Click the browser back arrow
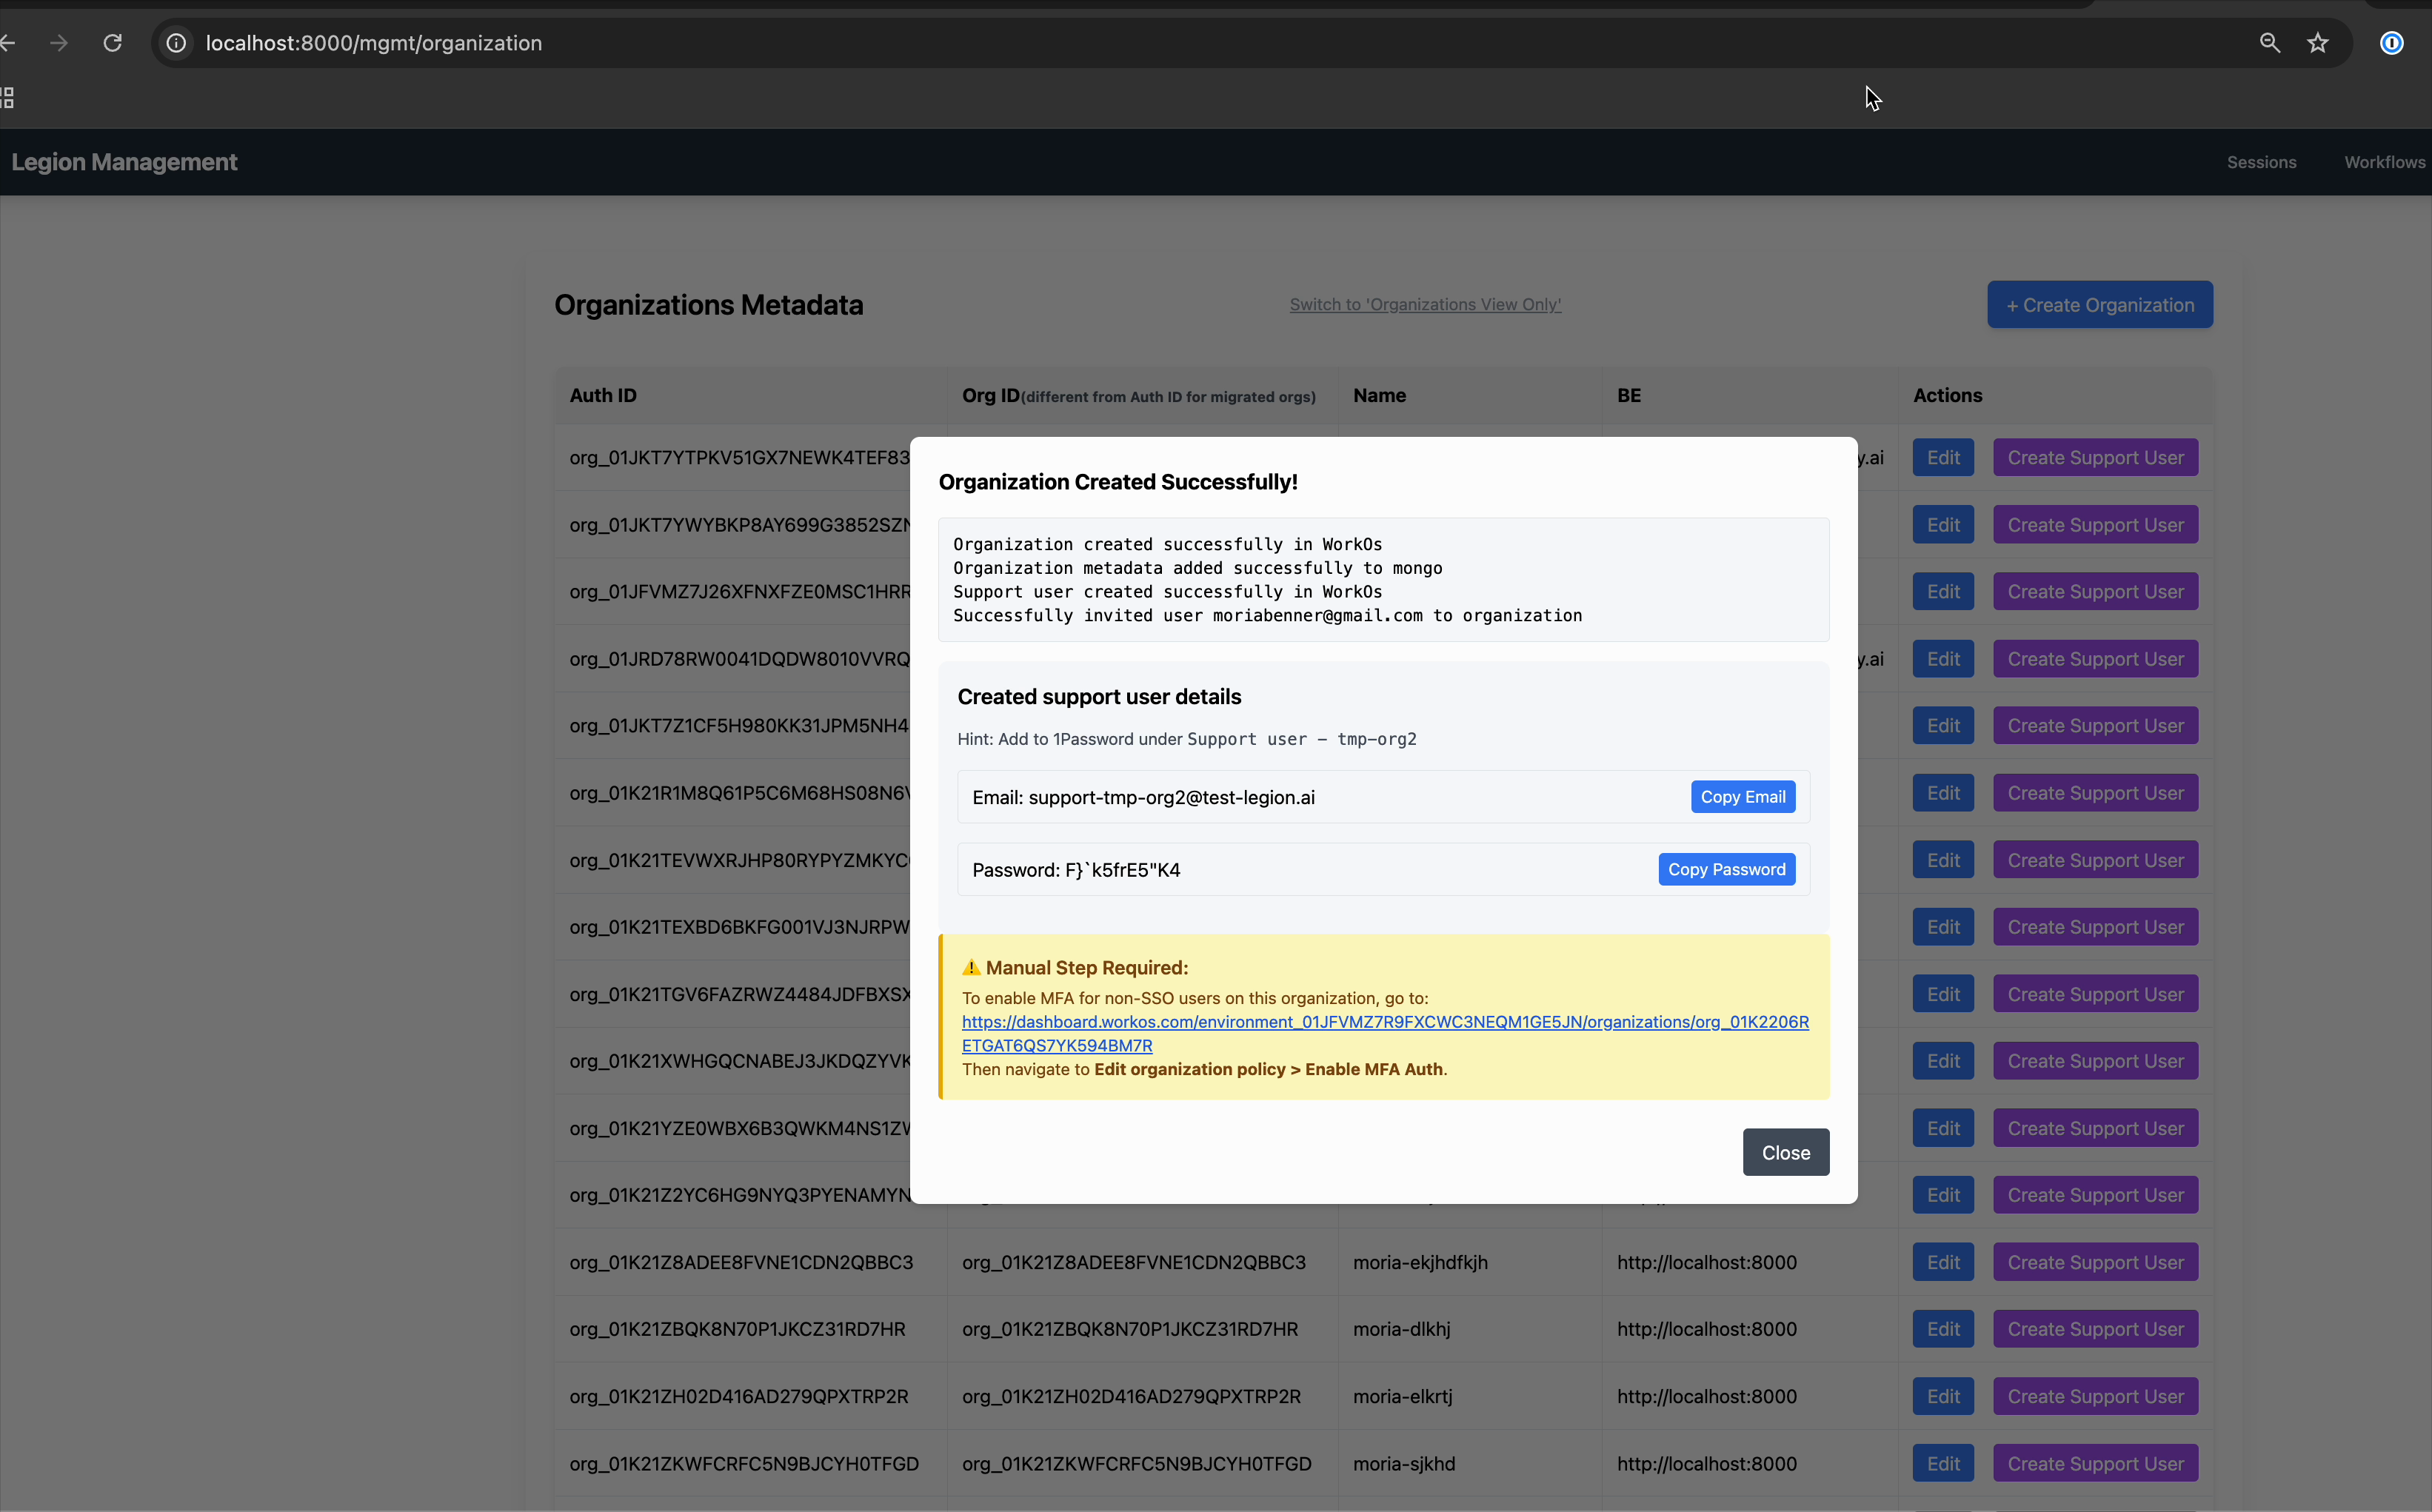This screenshot has height=1512, width=2432. tap(8, 43)
